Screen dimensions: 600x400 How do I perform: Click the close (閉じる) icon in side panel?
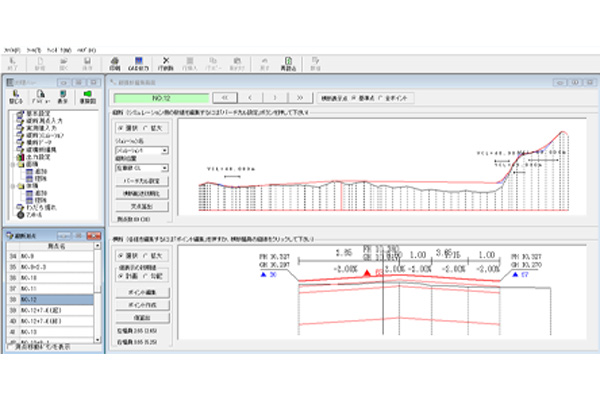pos(16,97)
